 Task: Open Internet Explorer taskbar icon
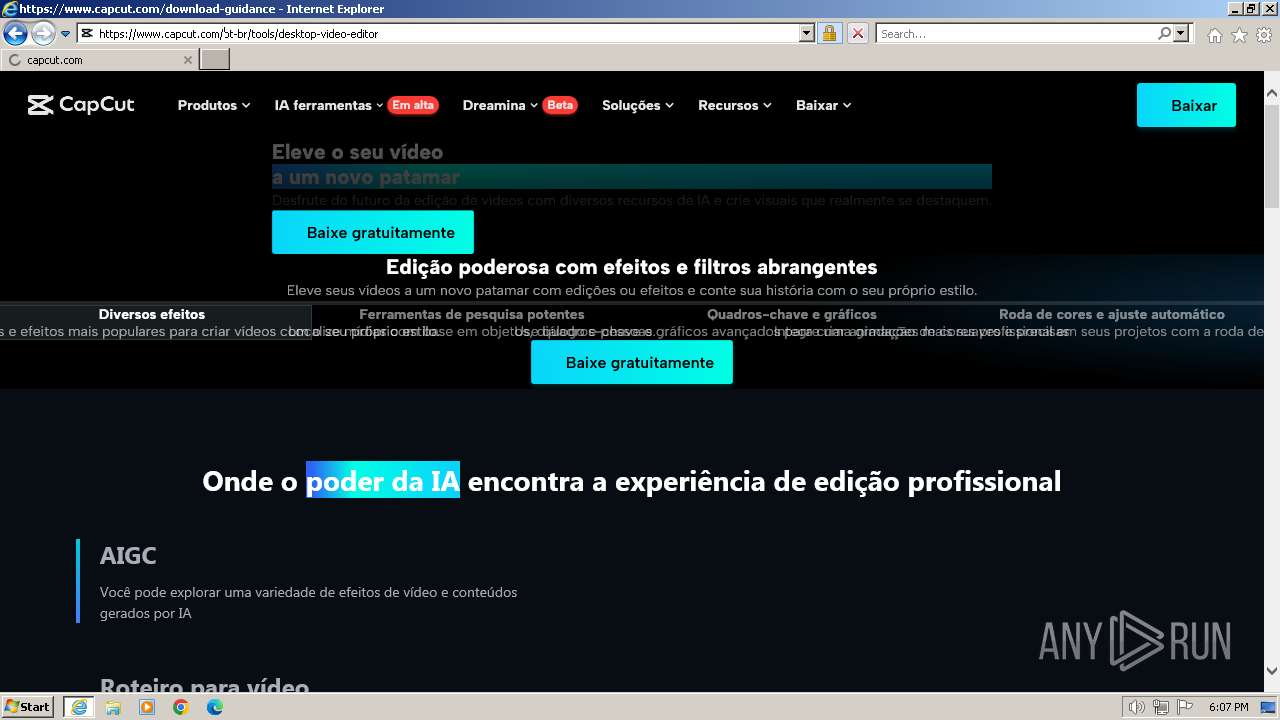(x=79, y=706)
